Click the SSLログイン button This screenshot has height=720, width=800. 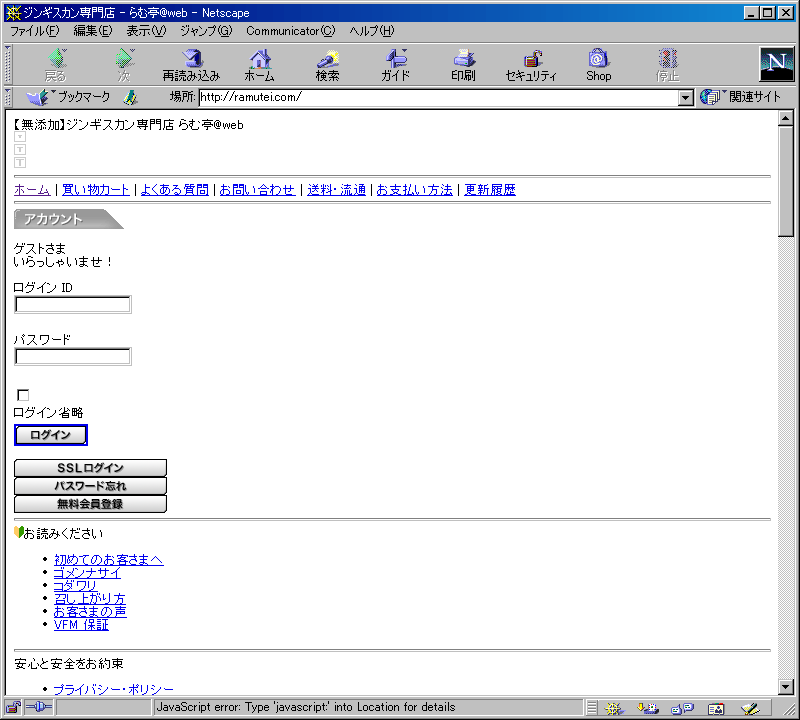(90, 468)
